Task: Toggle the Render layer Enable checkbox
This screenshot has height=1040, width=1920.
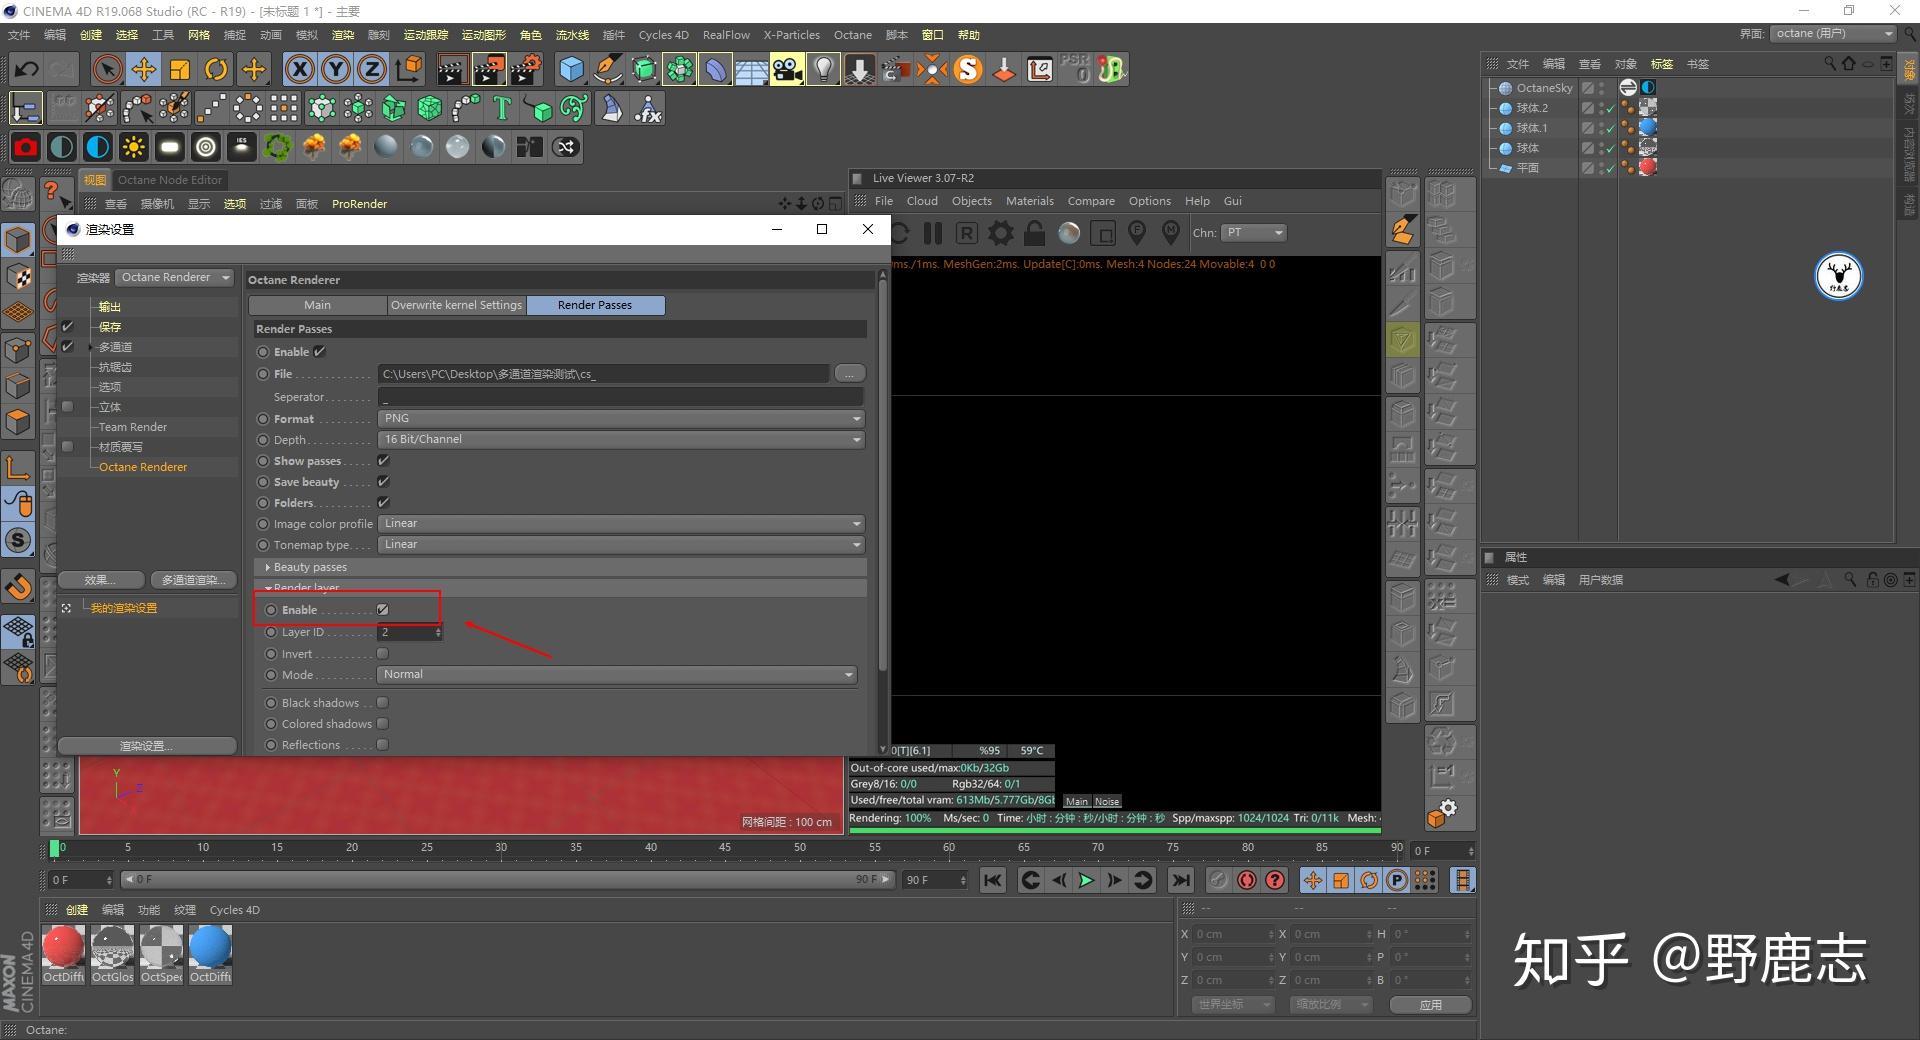Action: (x=382, y=610)
